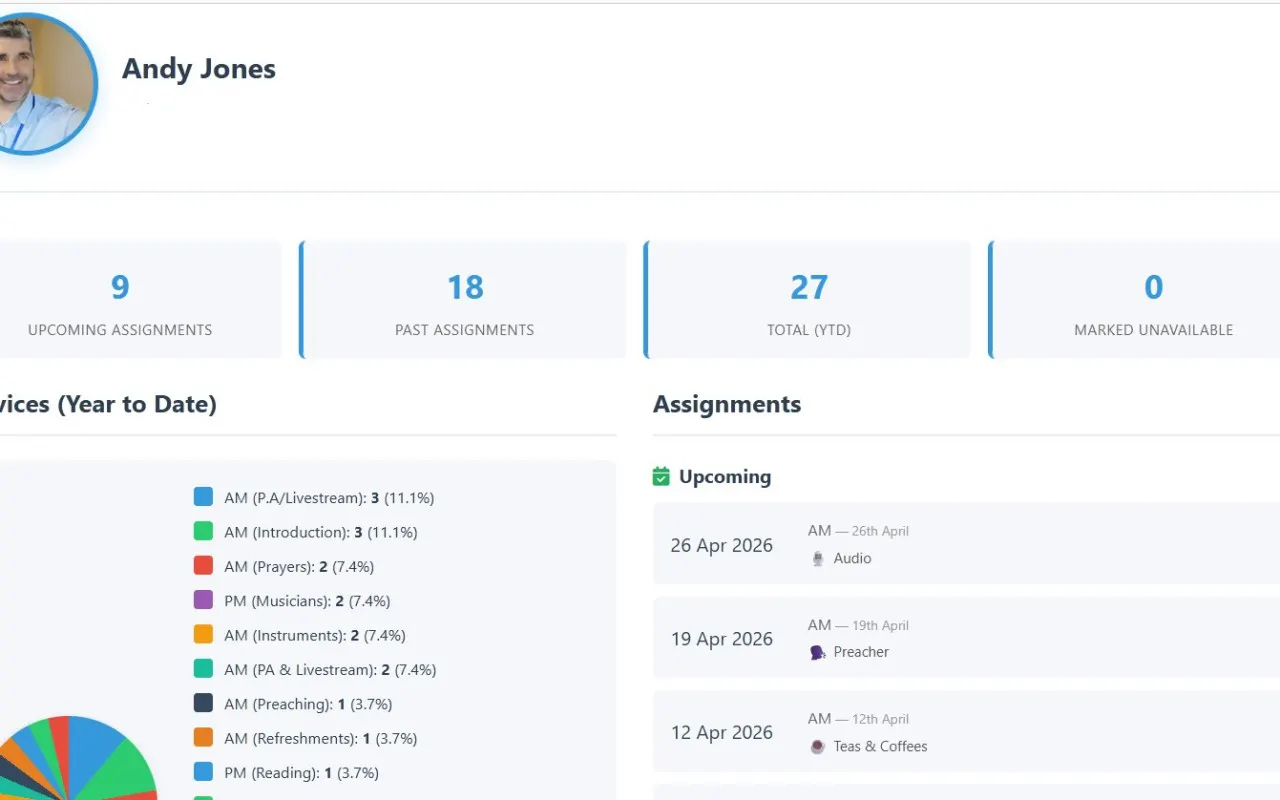The image size is (1280, 800).
Task: Click the AM (P.A/Livestream) blue legend swatch
Action: [x=203, y=497]
